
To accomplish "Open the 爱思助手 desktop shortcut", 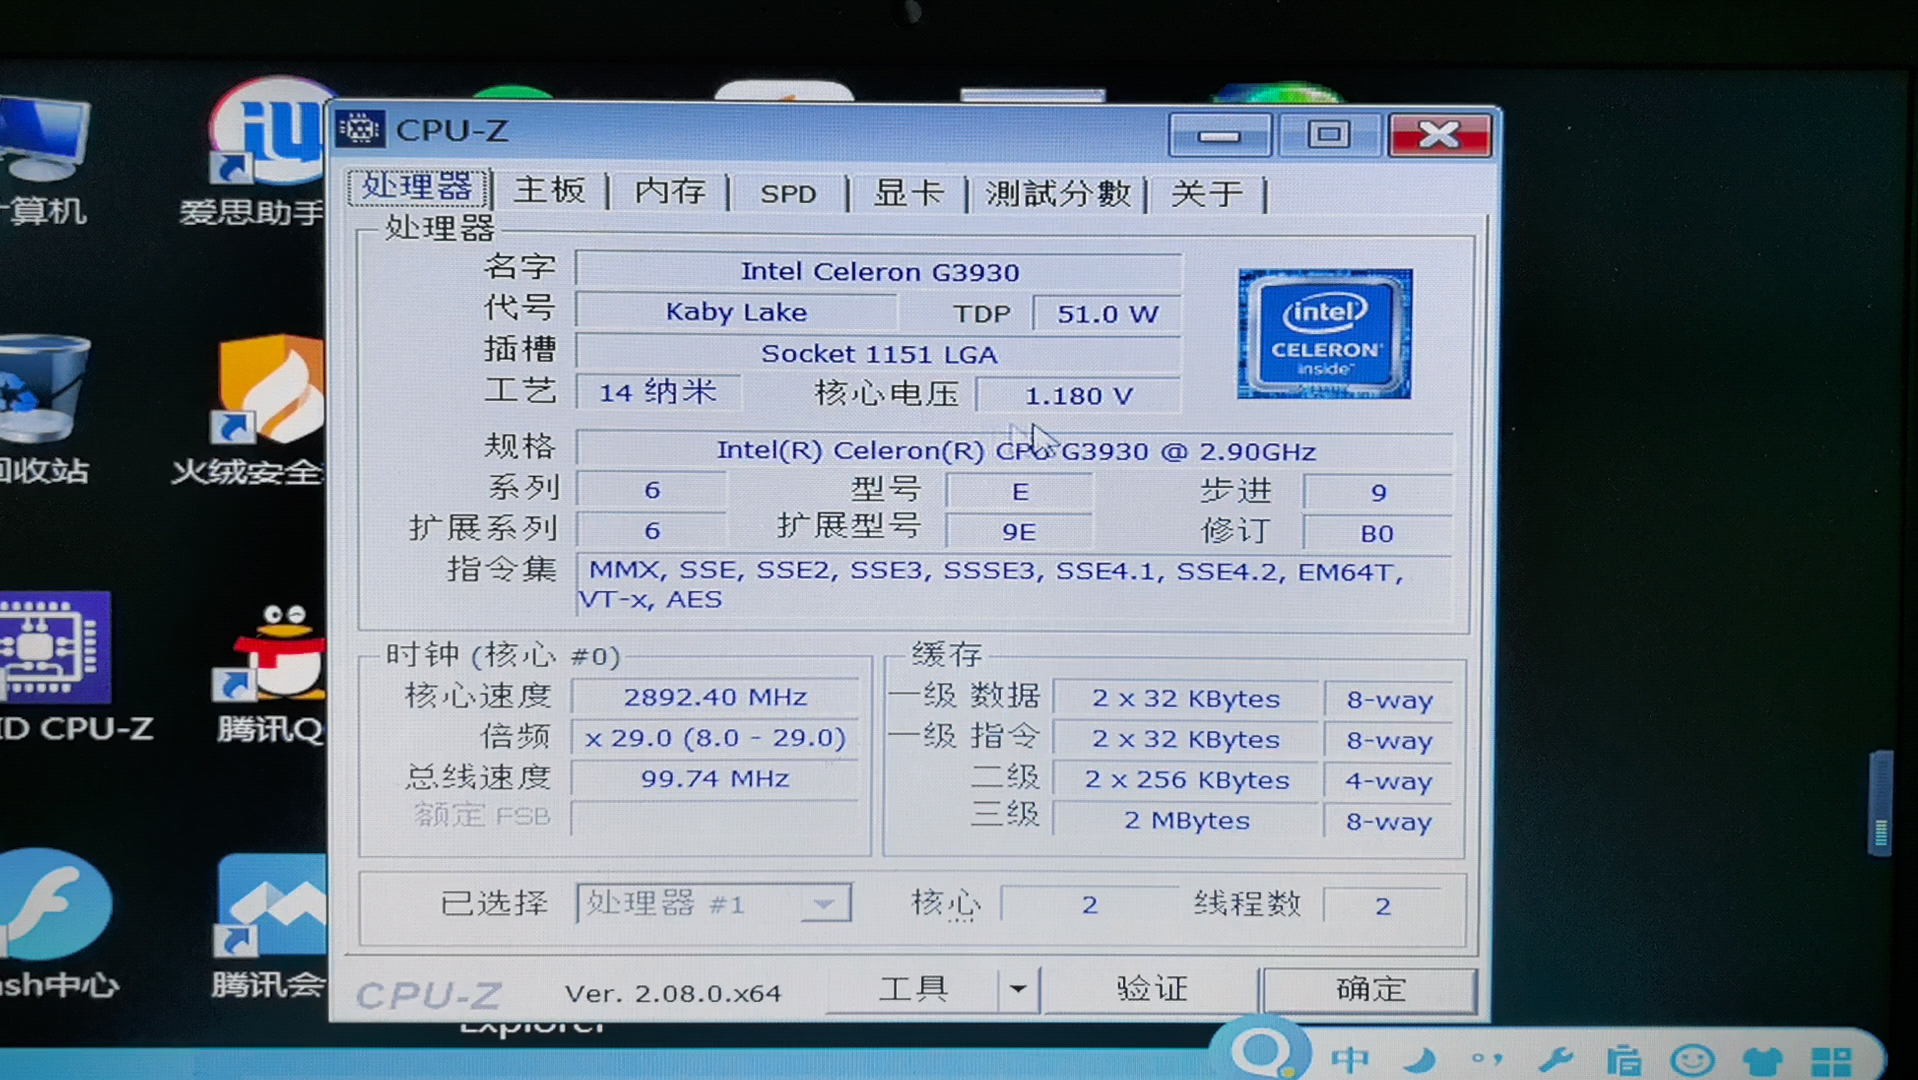I will tap(268, 150).
